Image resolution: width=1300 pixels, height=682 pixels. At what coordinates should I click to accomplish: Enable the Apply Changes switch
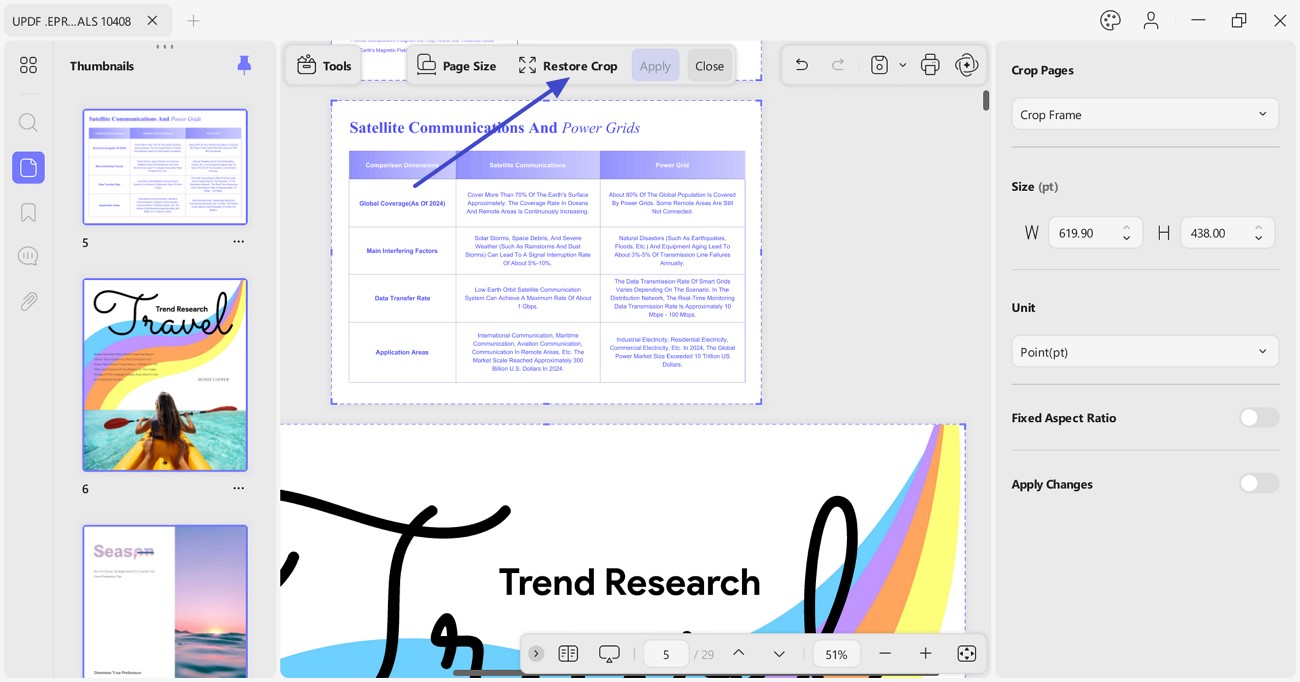(x=1259, y=483)
